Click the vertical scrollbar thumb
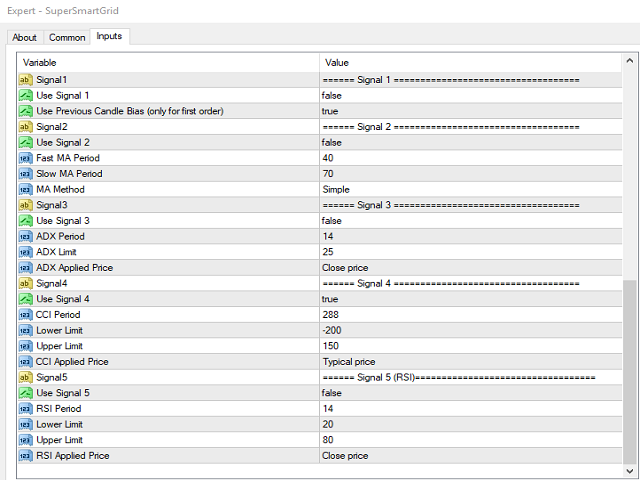640x480 pixels. [x=629, y=371]
